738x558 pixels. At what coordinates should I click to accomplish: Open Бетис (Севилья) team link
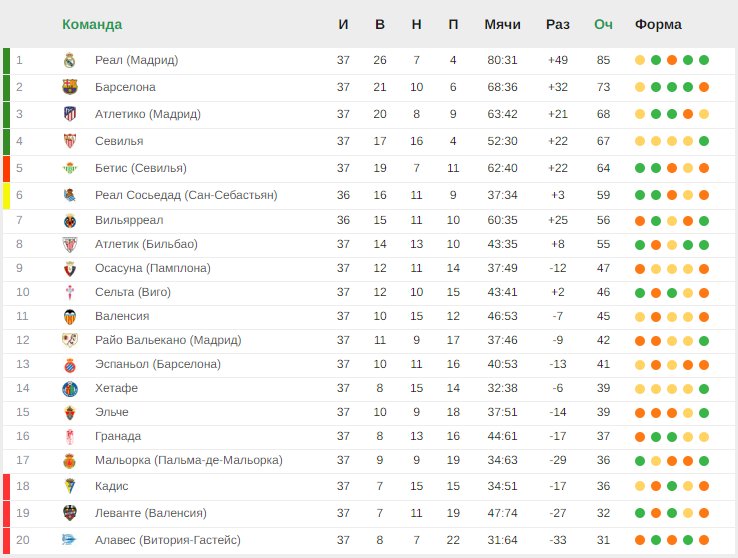point(141,168)
